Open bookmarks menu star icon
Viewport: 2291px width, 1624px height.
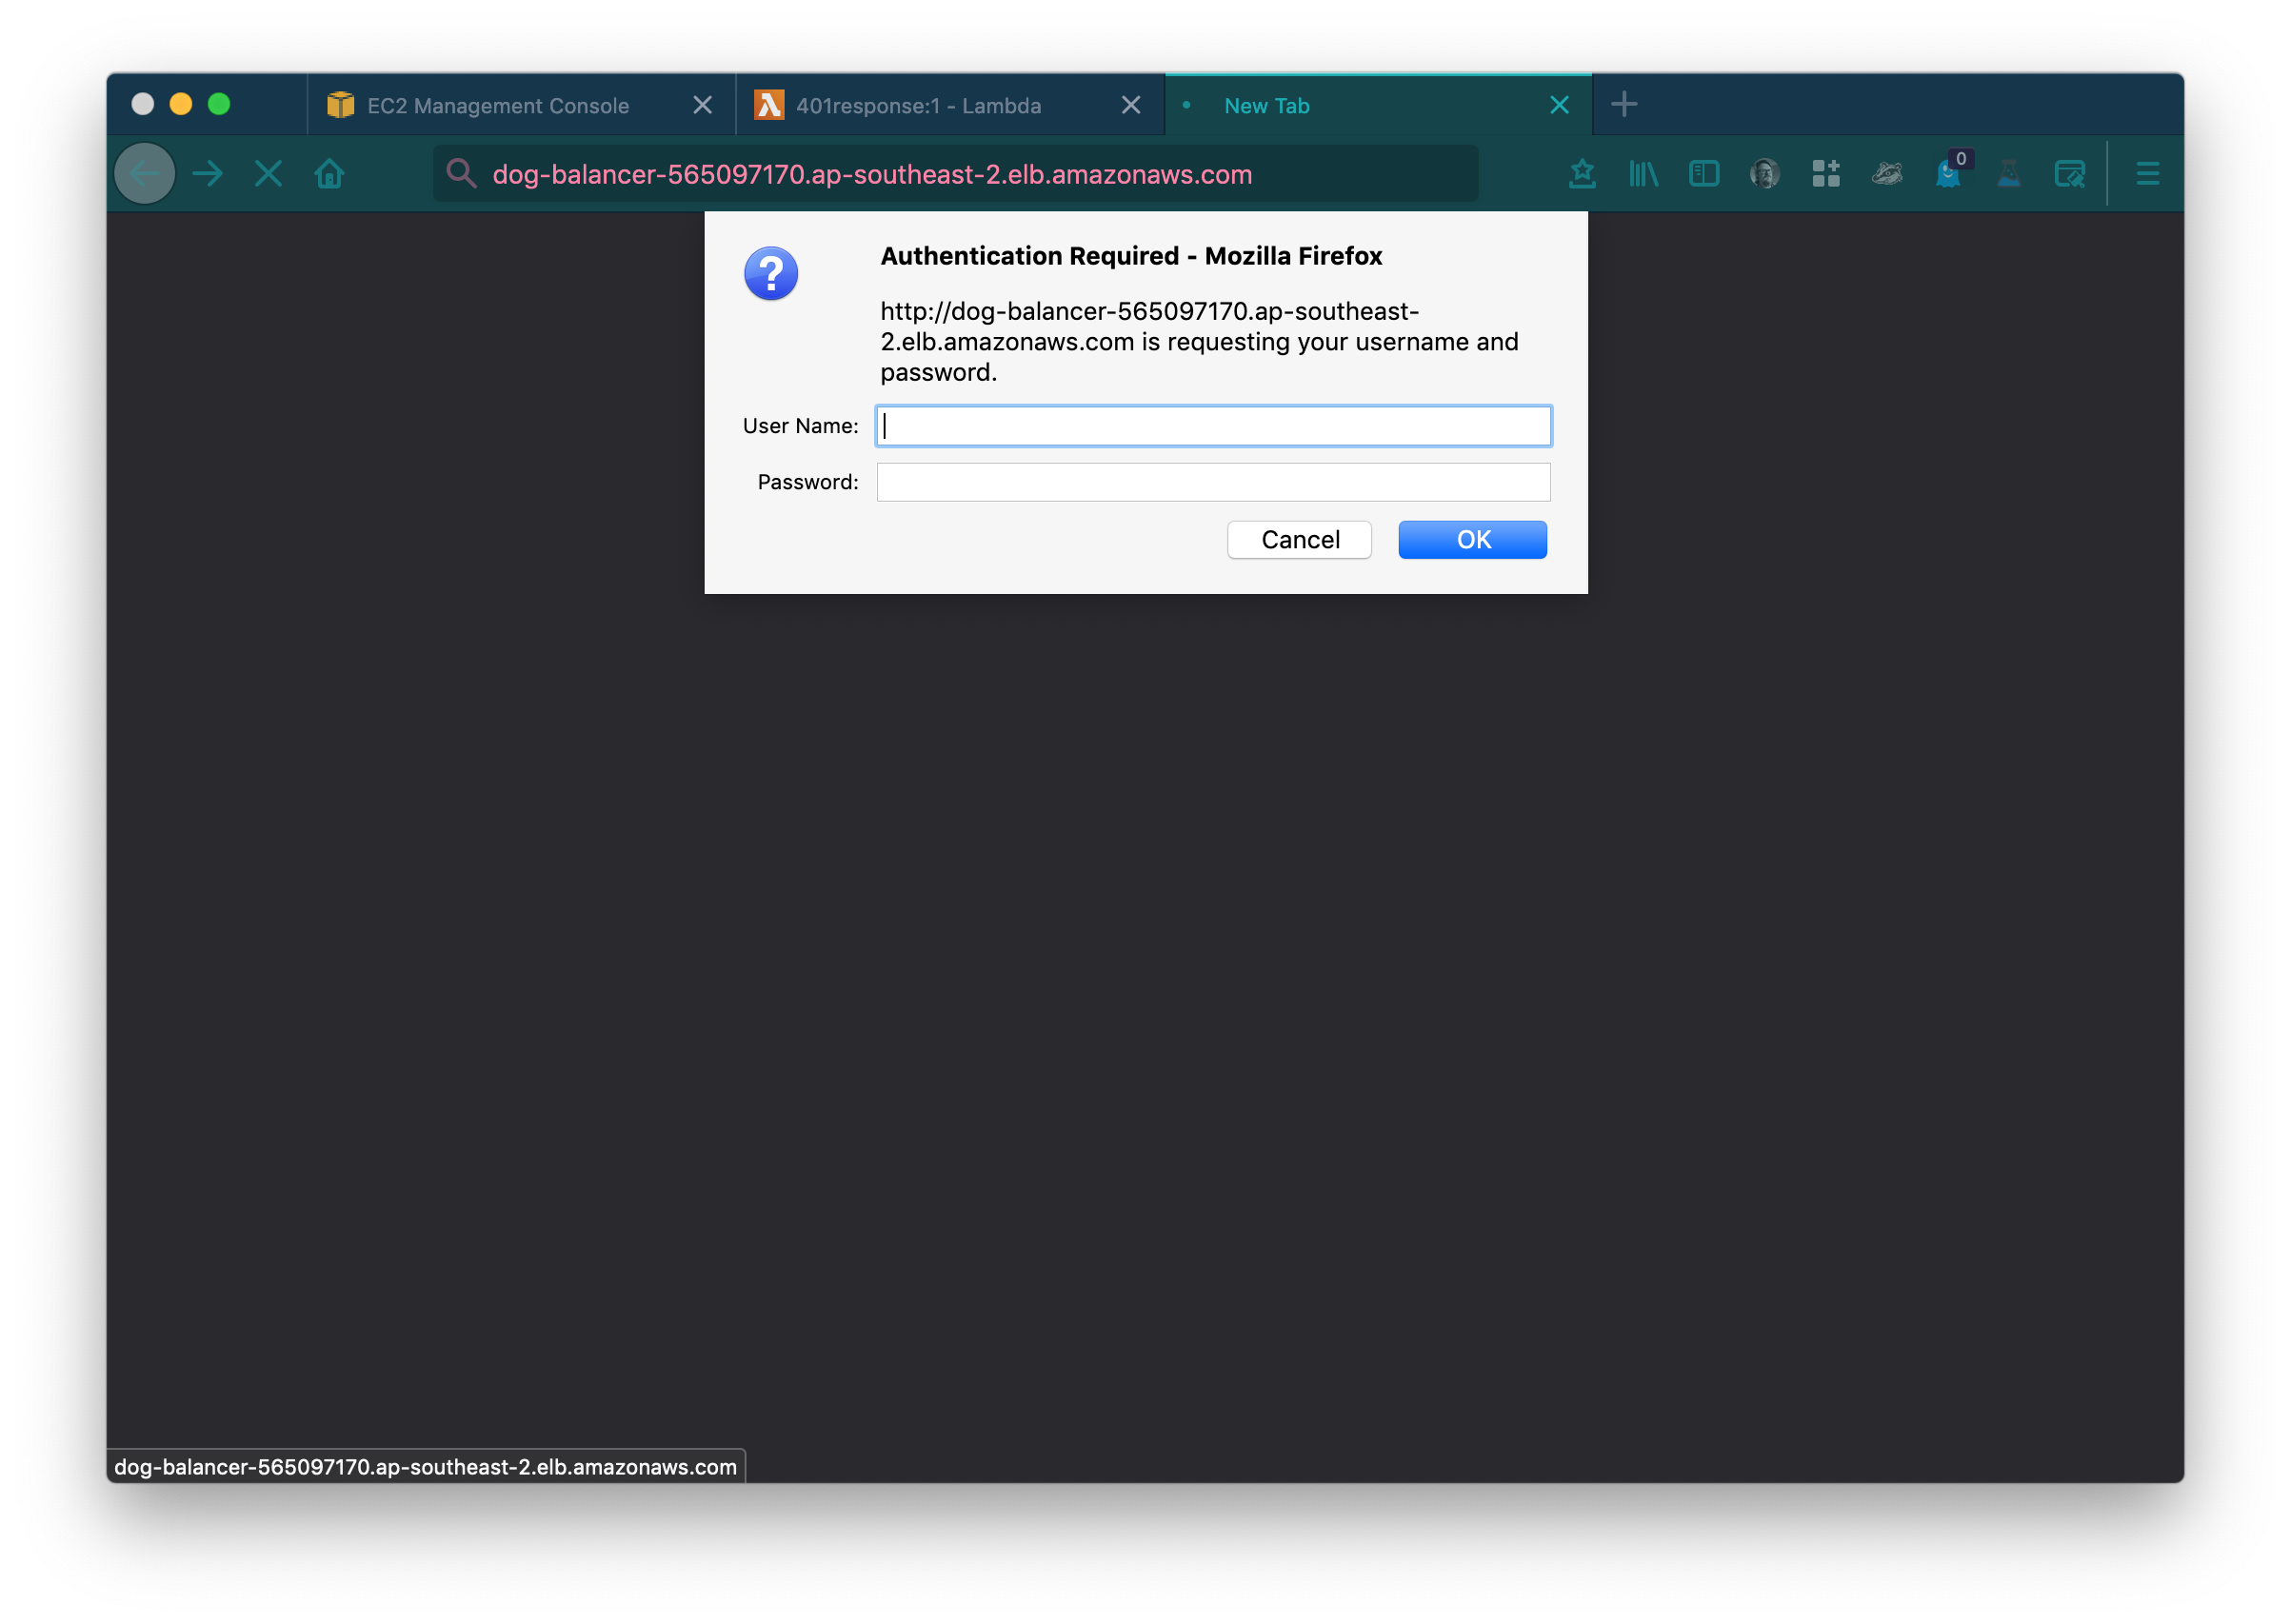[1582, 174]
